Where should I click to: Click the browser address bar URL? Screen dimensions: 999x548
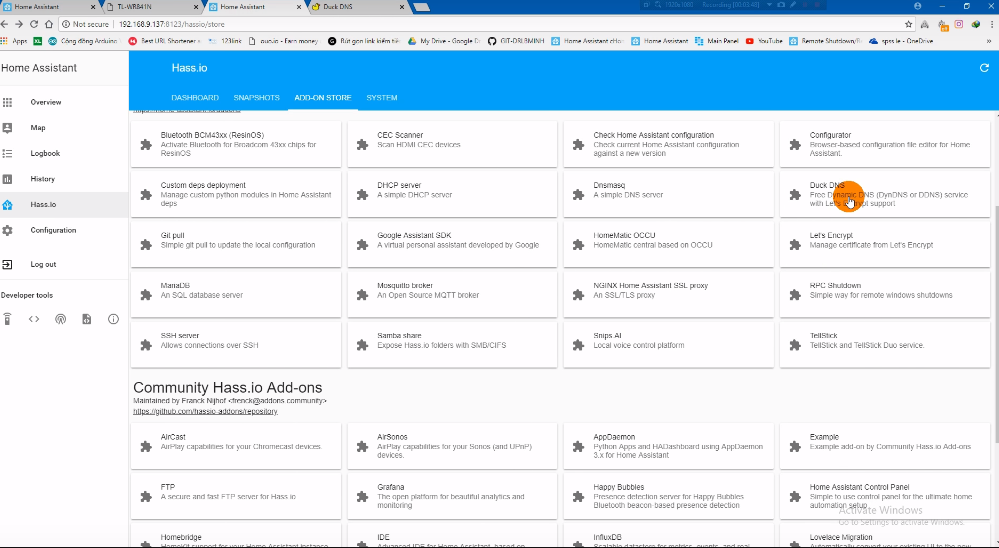coord(171,24)
